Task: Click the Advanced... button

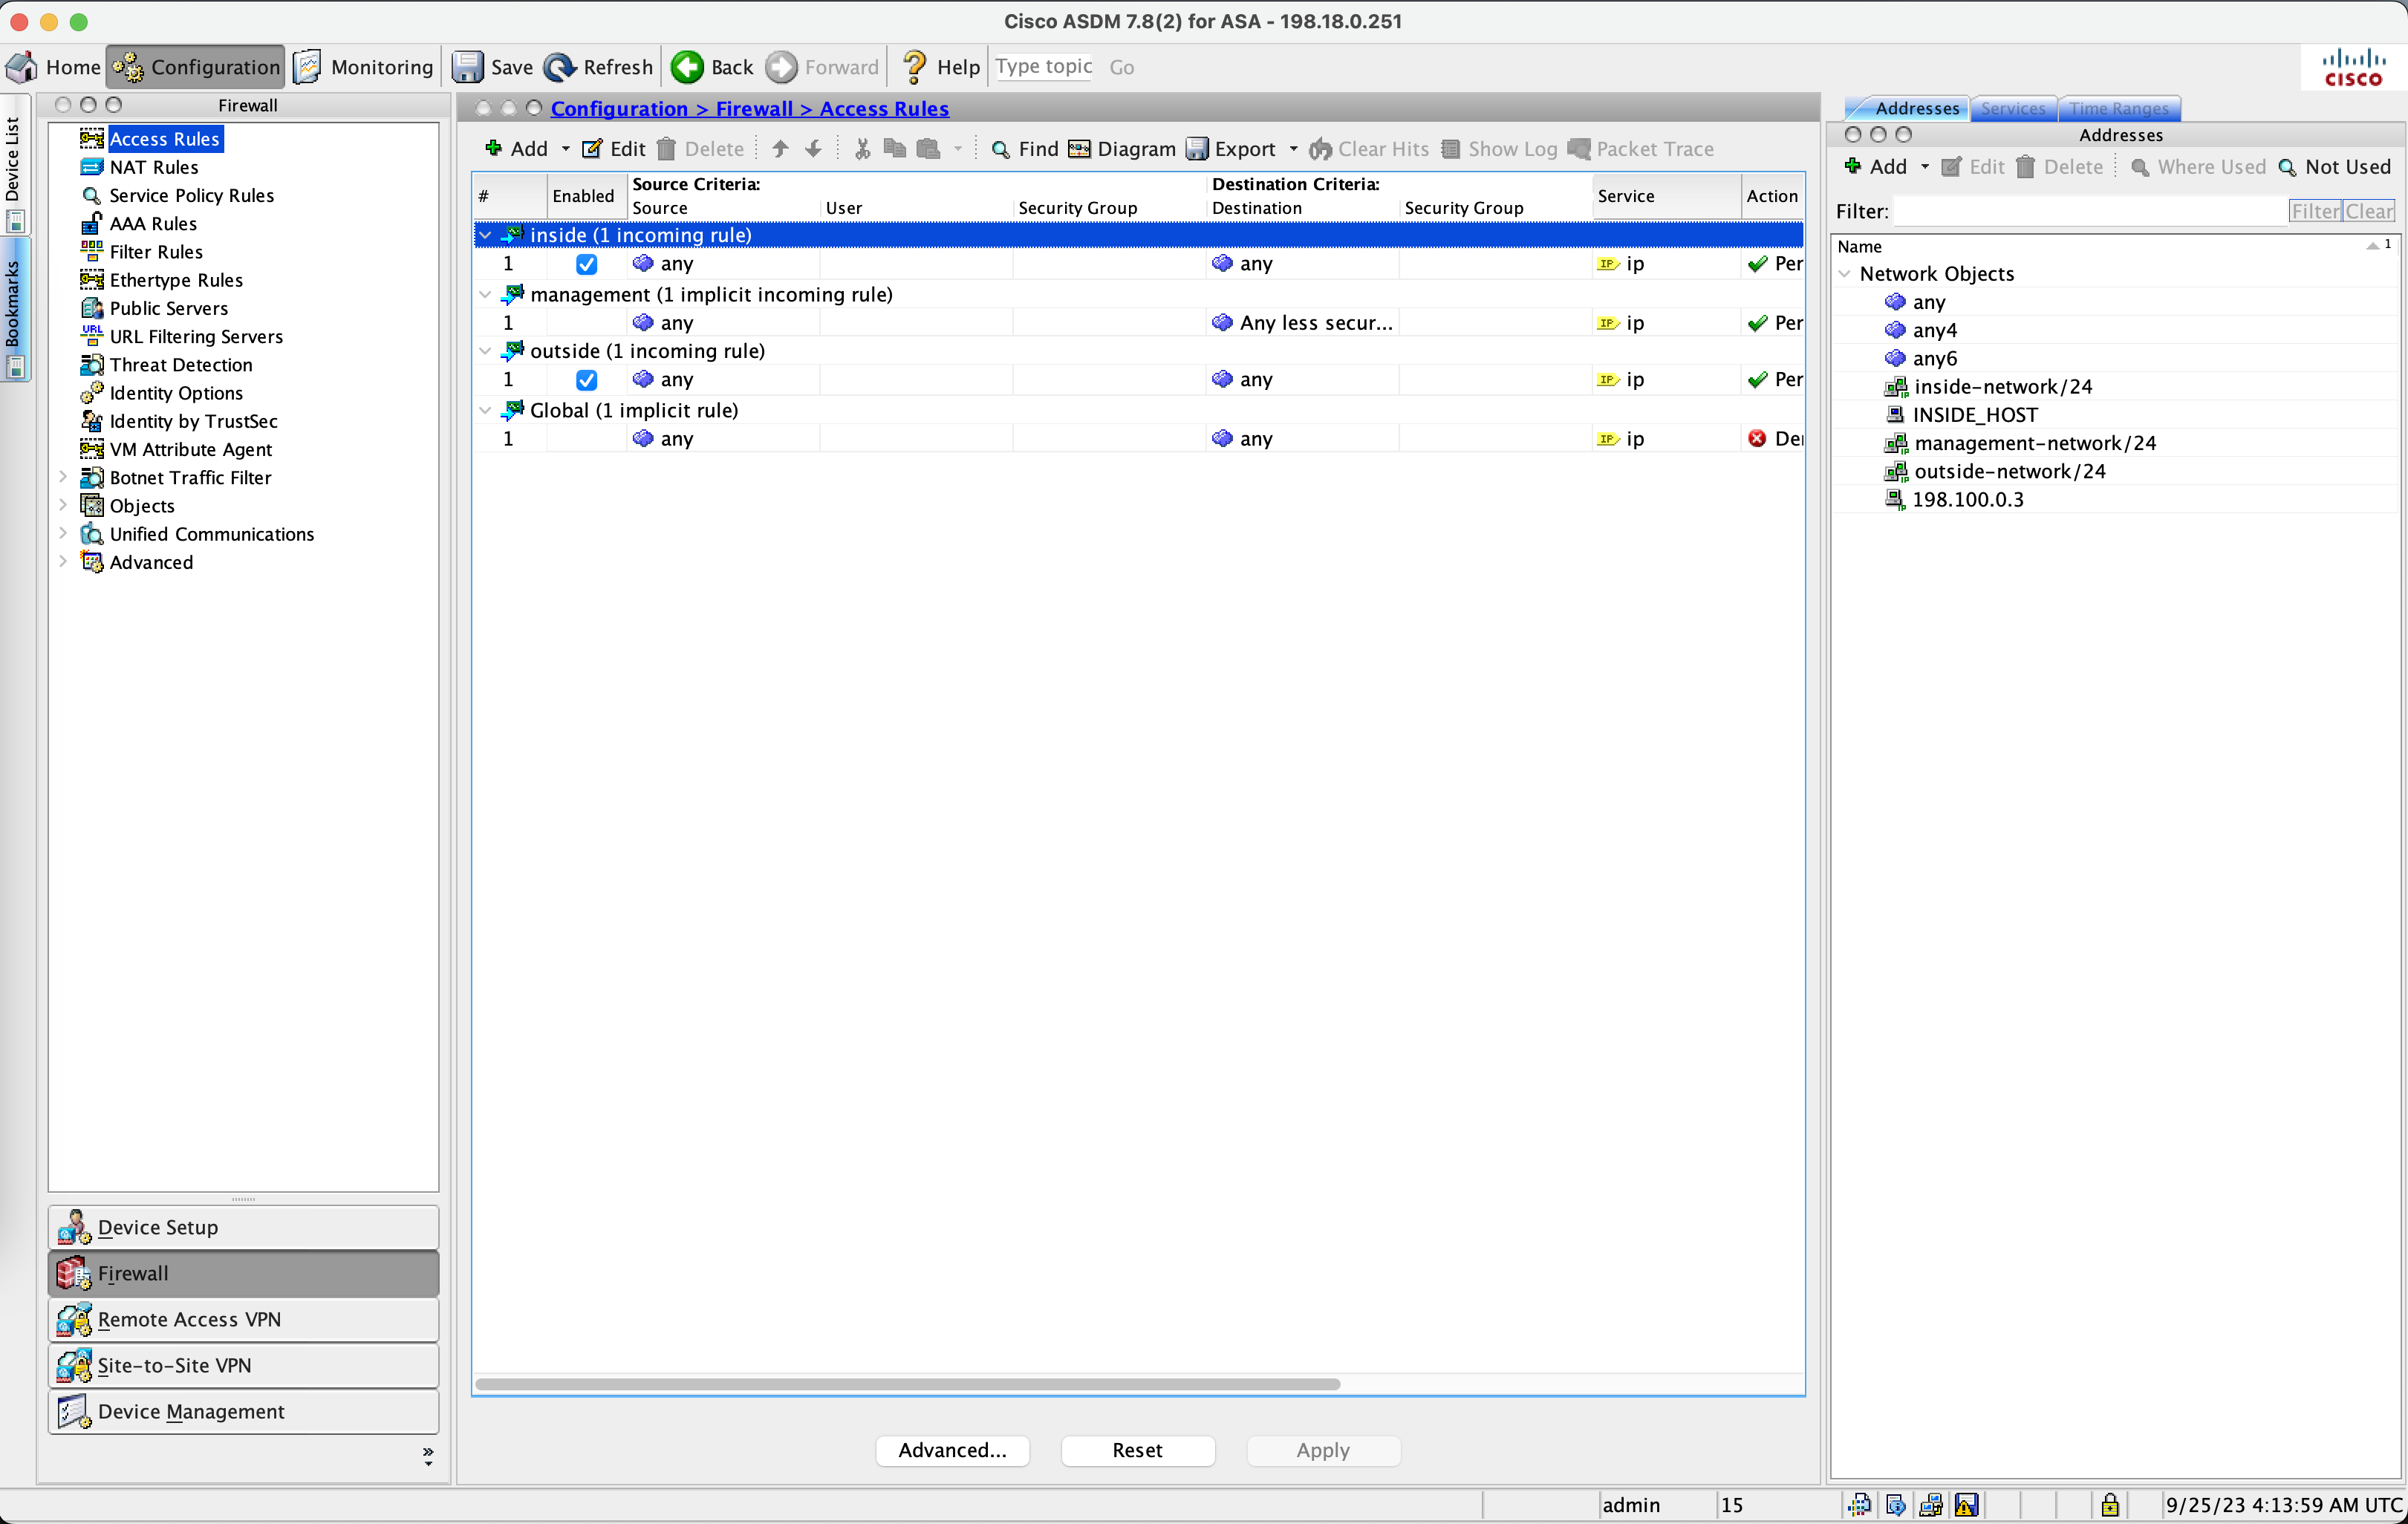Action: click(x=952, y=1450)
